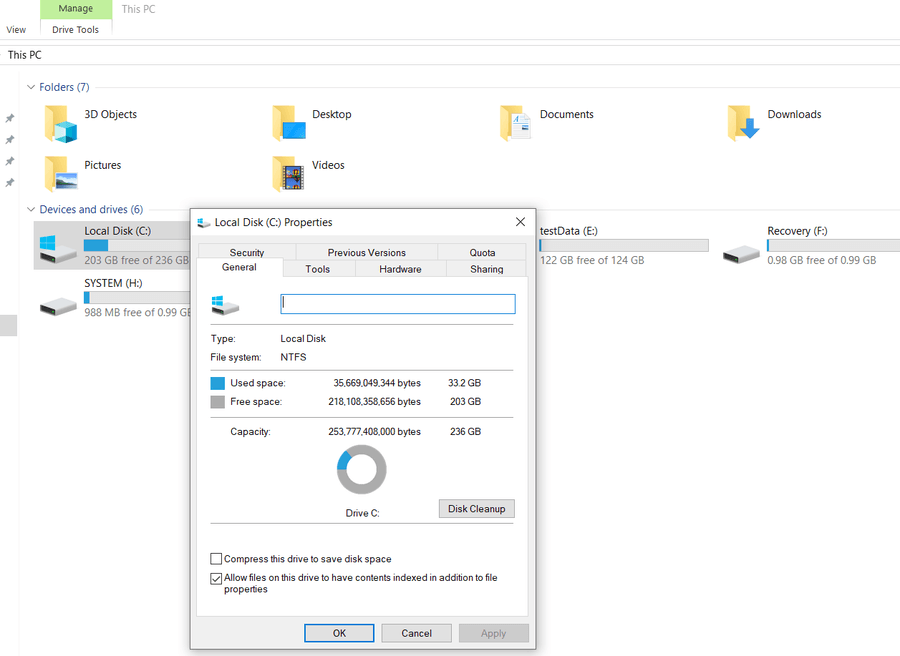
Task: Click '218,108,358,656 bytes' free space value
Action: (374, 402)
